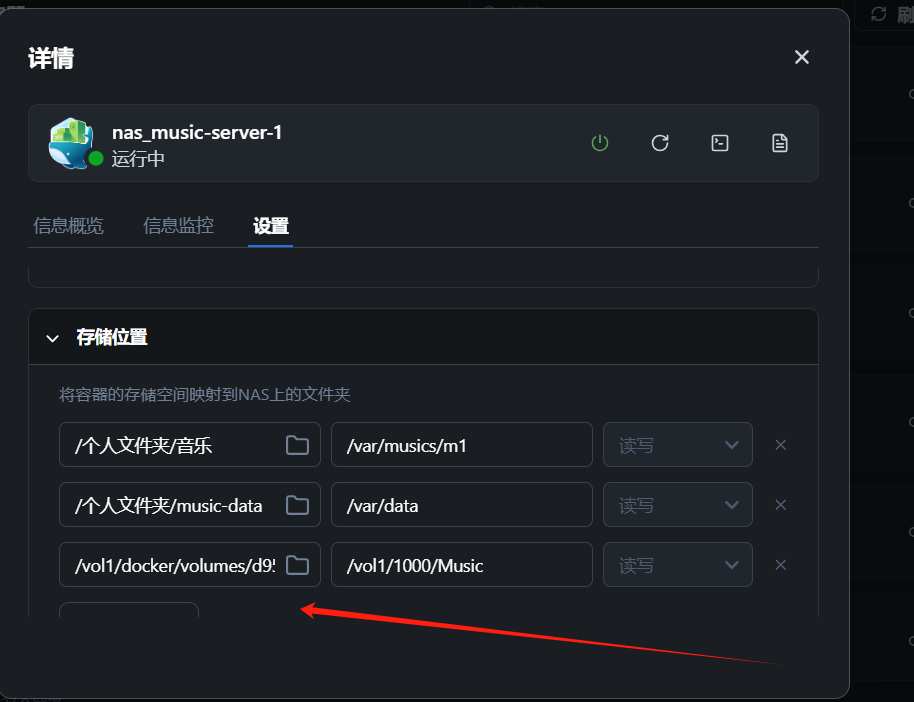Remove the /vol1/1000/Music mapping row
The image size is (914, 702).
click(x=781, y=565)
